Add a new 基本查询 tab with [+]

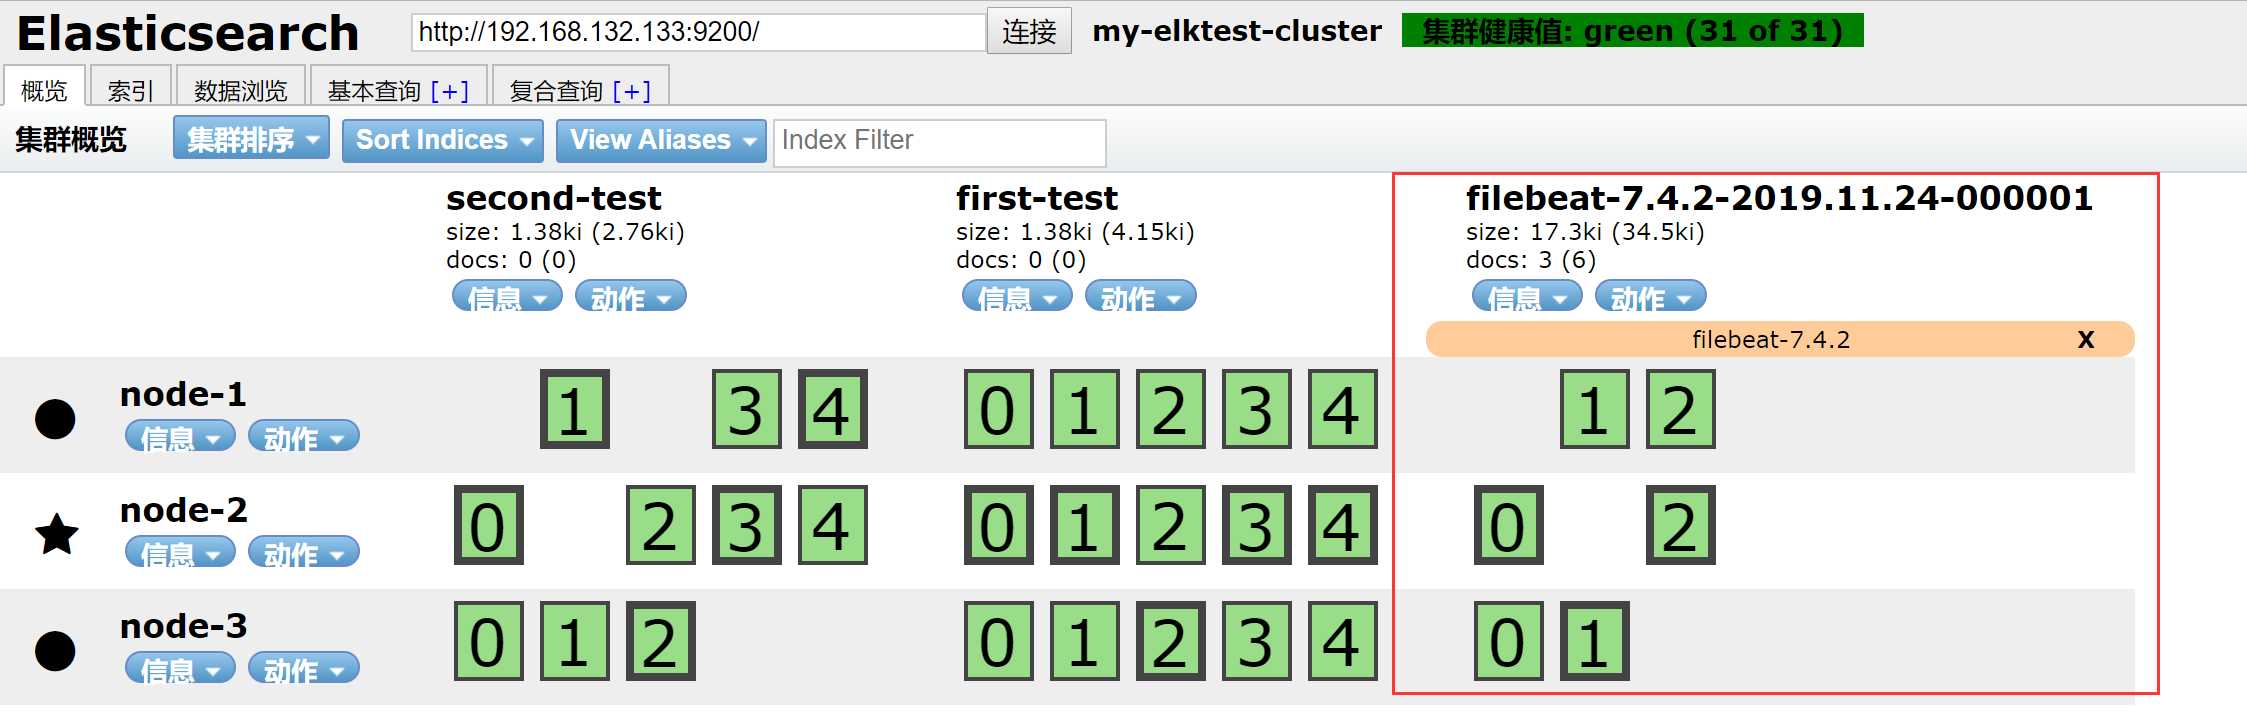tap(450, 90)
